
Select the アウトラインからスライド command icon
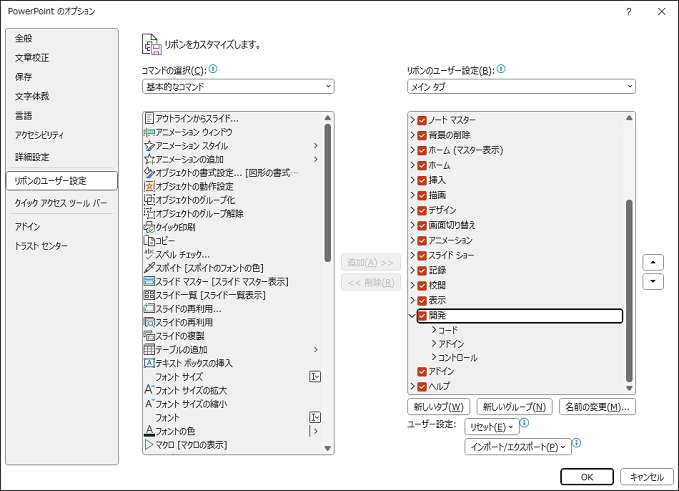pyautogui.click(x=149, y=118)
